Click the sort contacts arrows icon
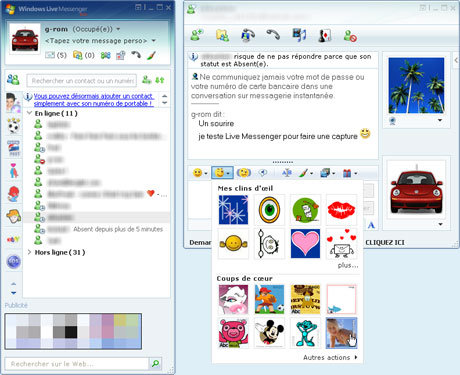Screen dimensions: 460x375 pyautogui.click(x=160, y=80)
